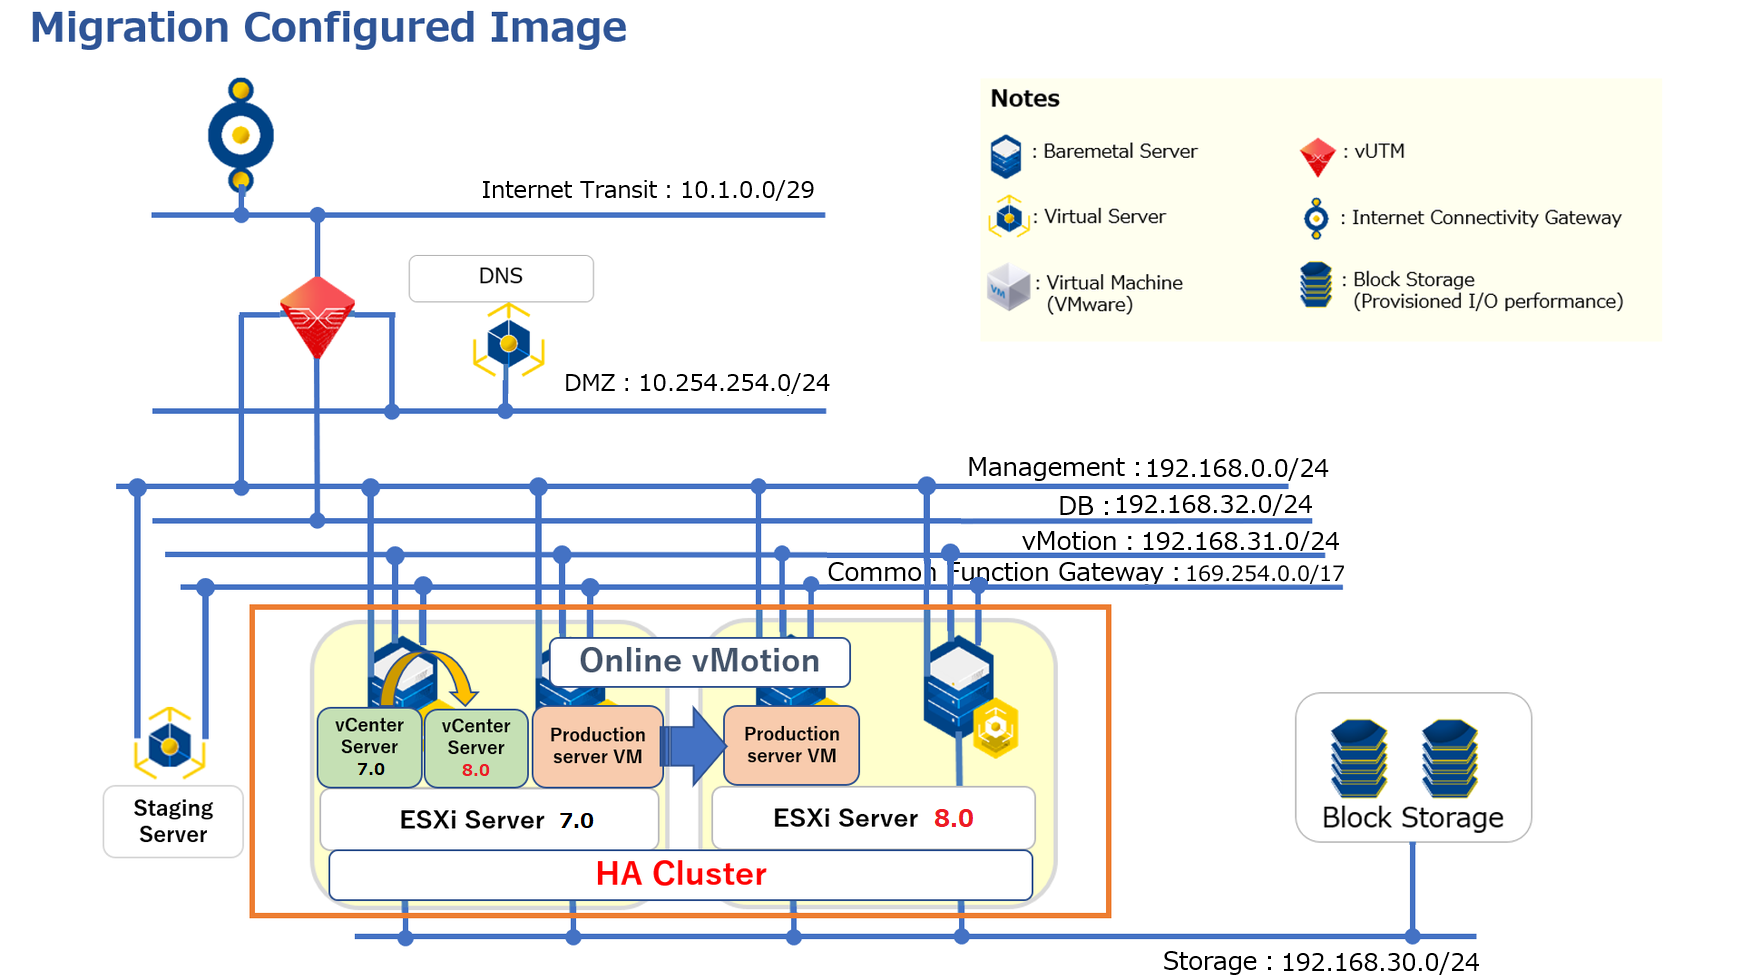Click the baremetal server icon above vCenter Server 7.0
Screen dimensions: 1742x980
pos(403,673)
